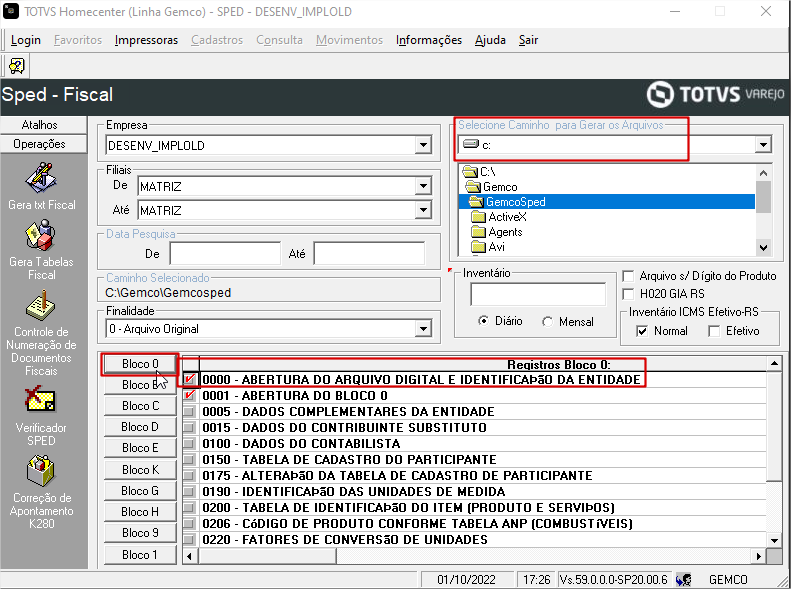This screenshot has height=589, width=791.
Task: Open the Gera txt Fiscal operation
Action: pyautogui.click(x=42, y=186)
